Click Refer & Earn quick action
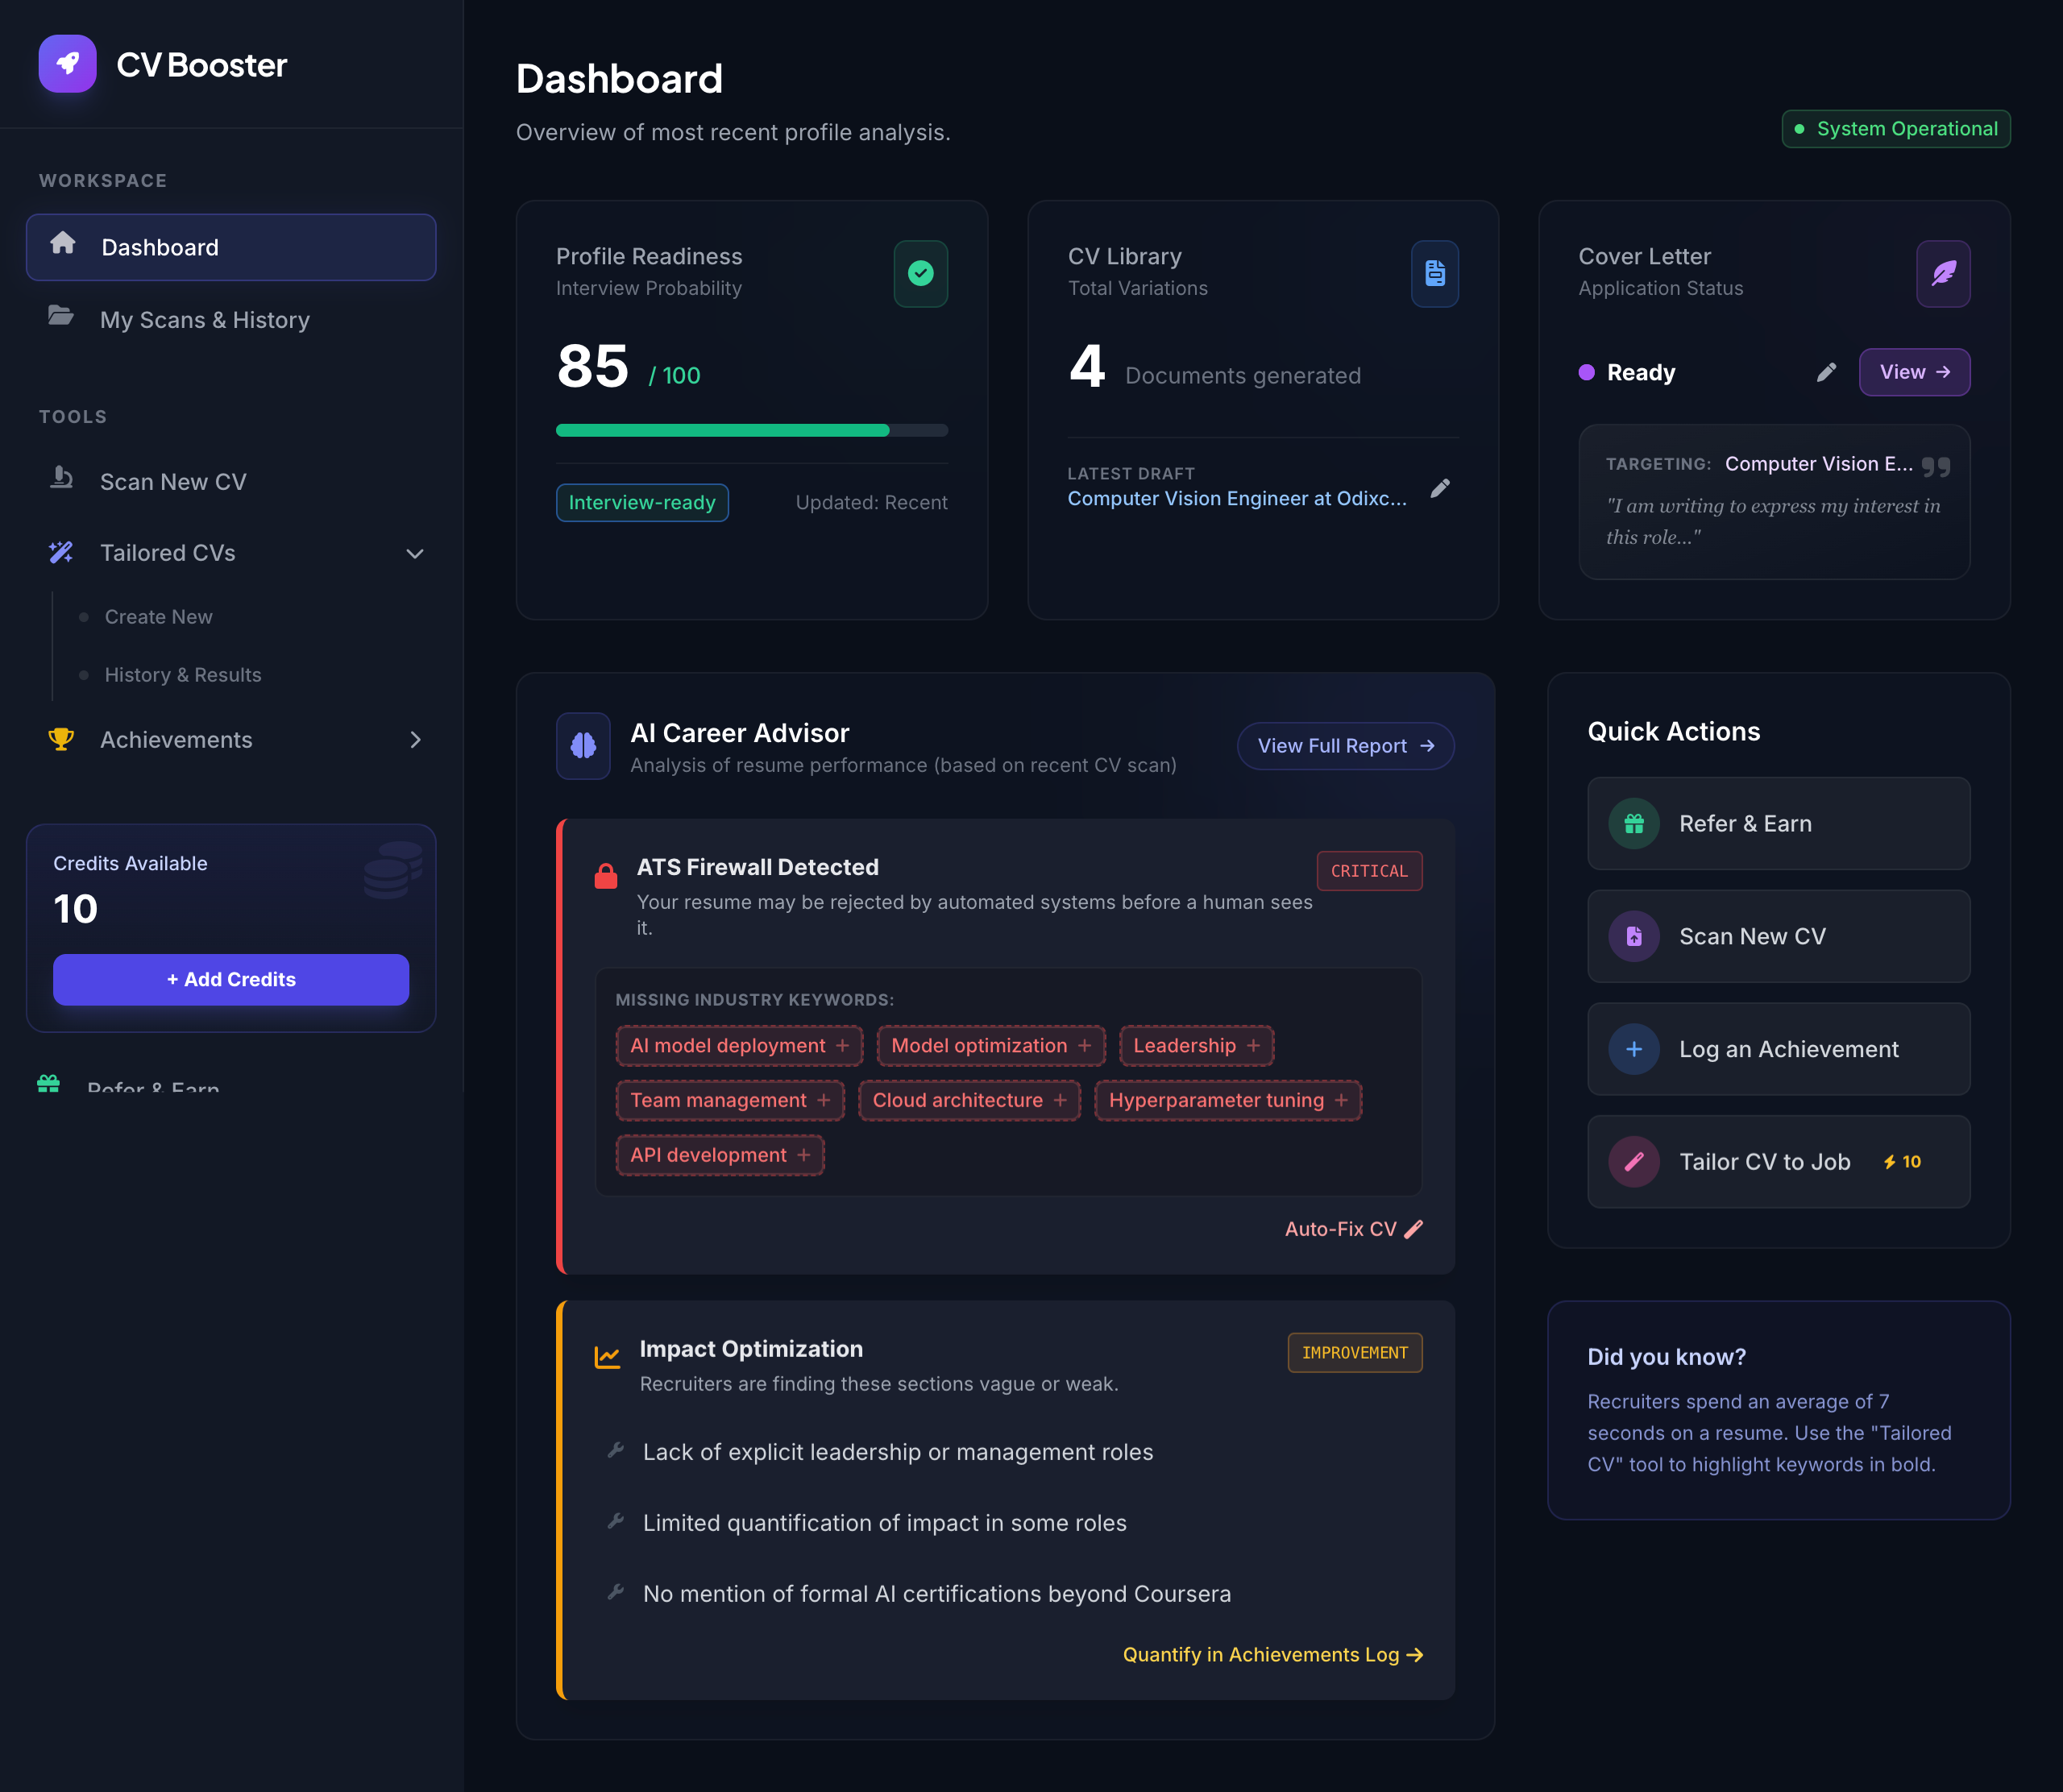This screenshot has height=1792, width=2063. click(1778, 824)
